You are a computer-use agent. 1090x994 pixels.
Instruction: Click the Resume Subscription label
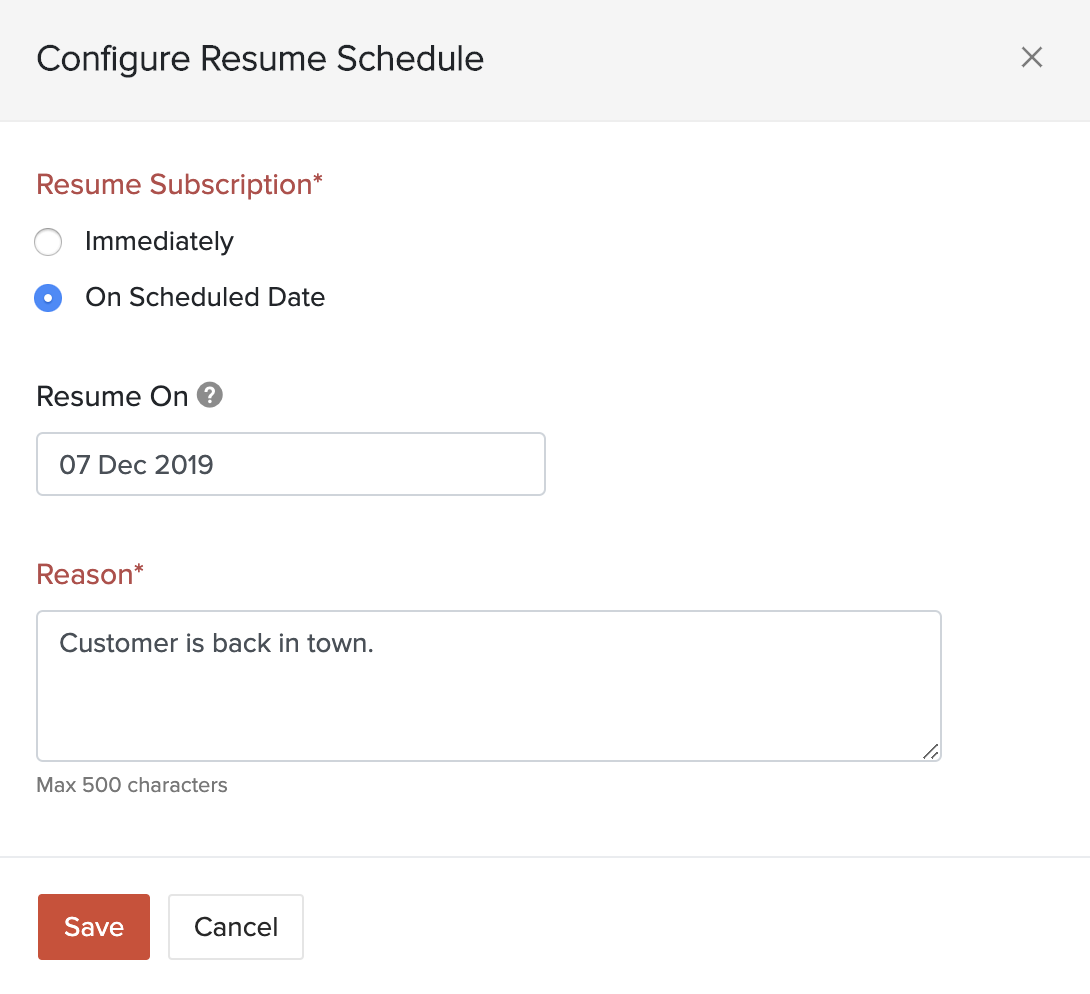179,184
